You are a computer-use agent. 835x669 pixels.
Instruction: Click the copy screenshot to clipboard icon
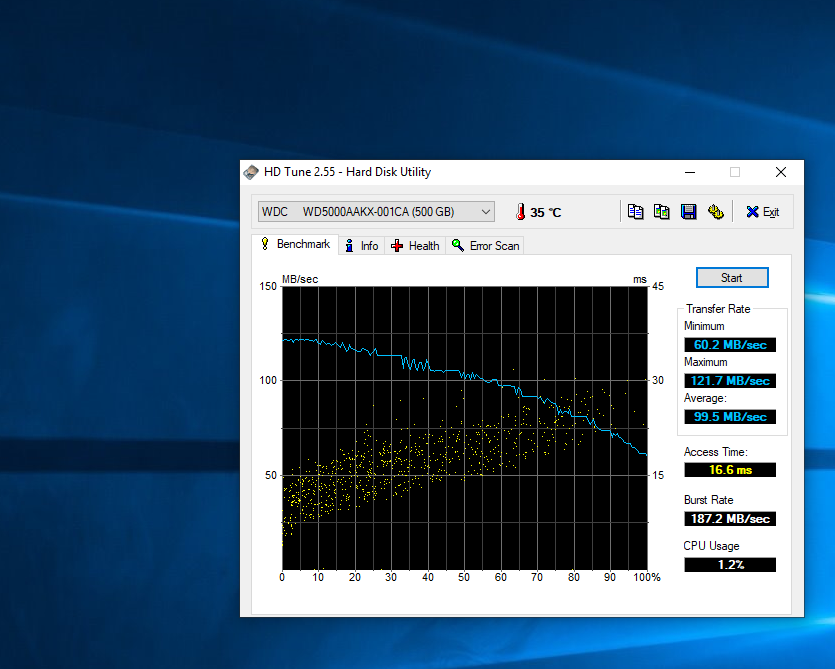(x=661, y=211)
